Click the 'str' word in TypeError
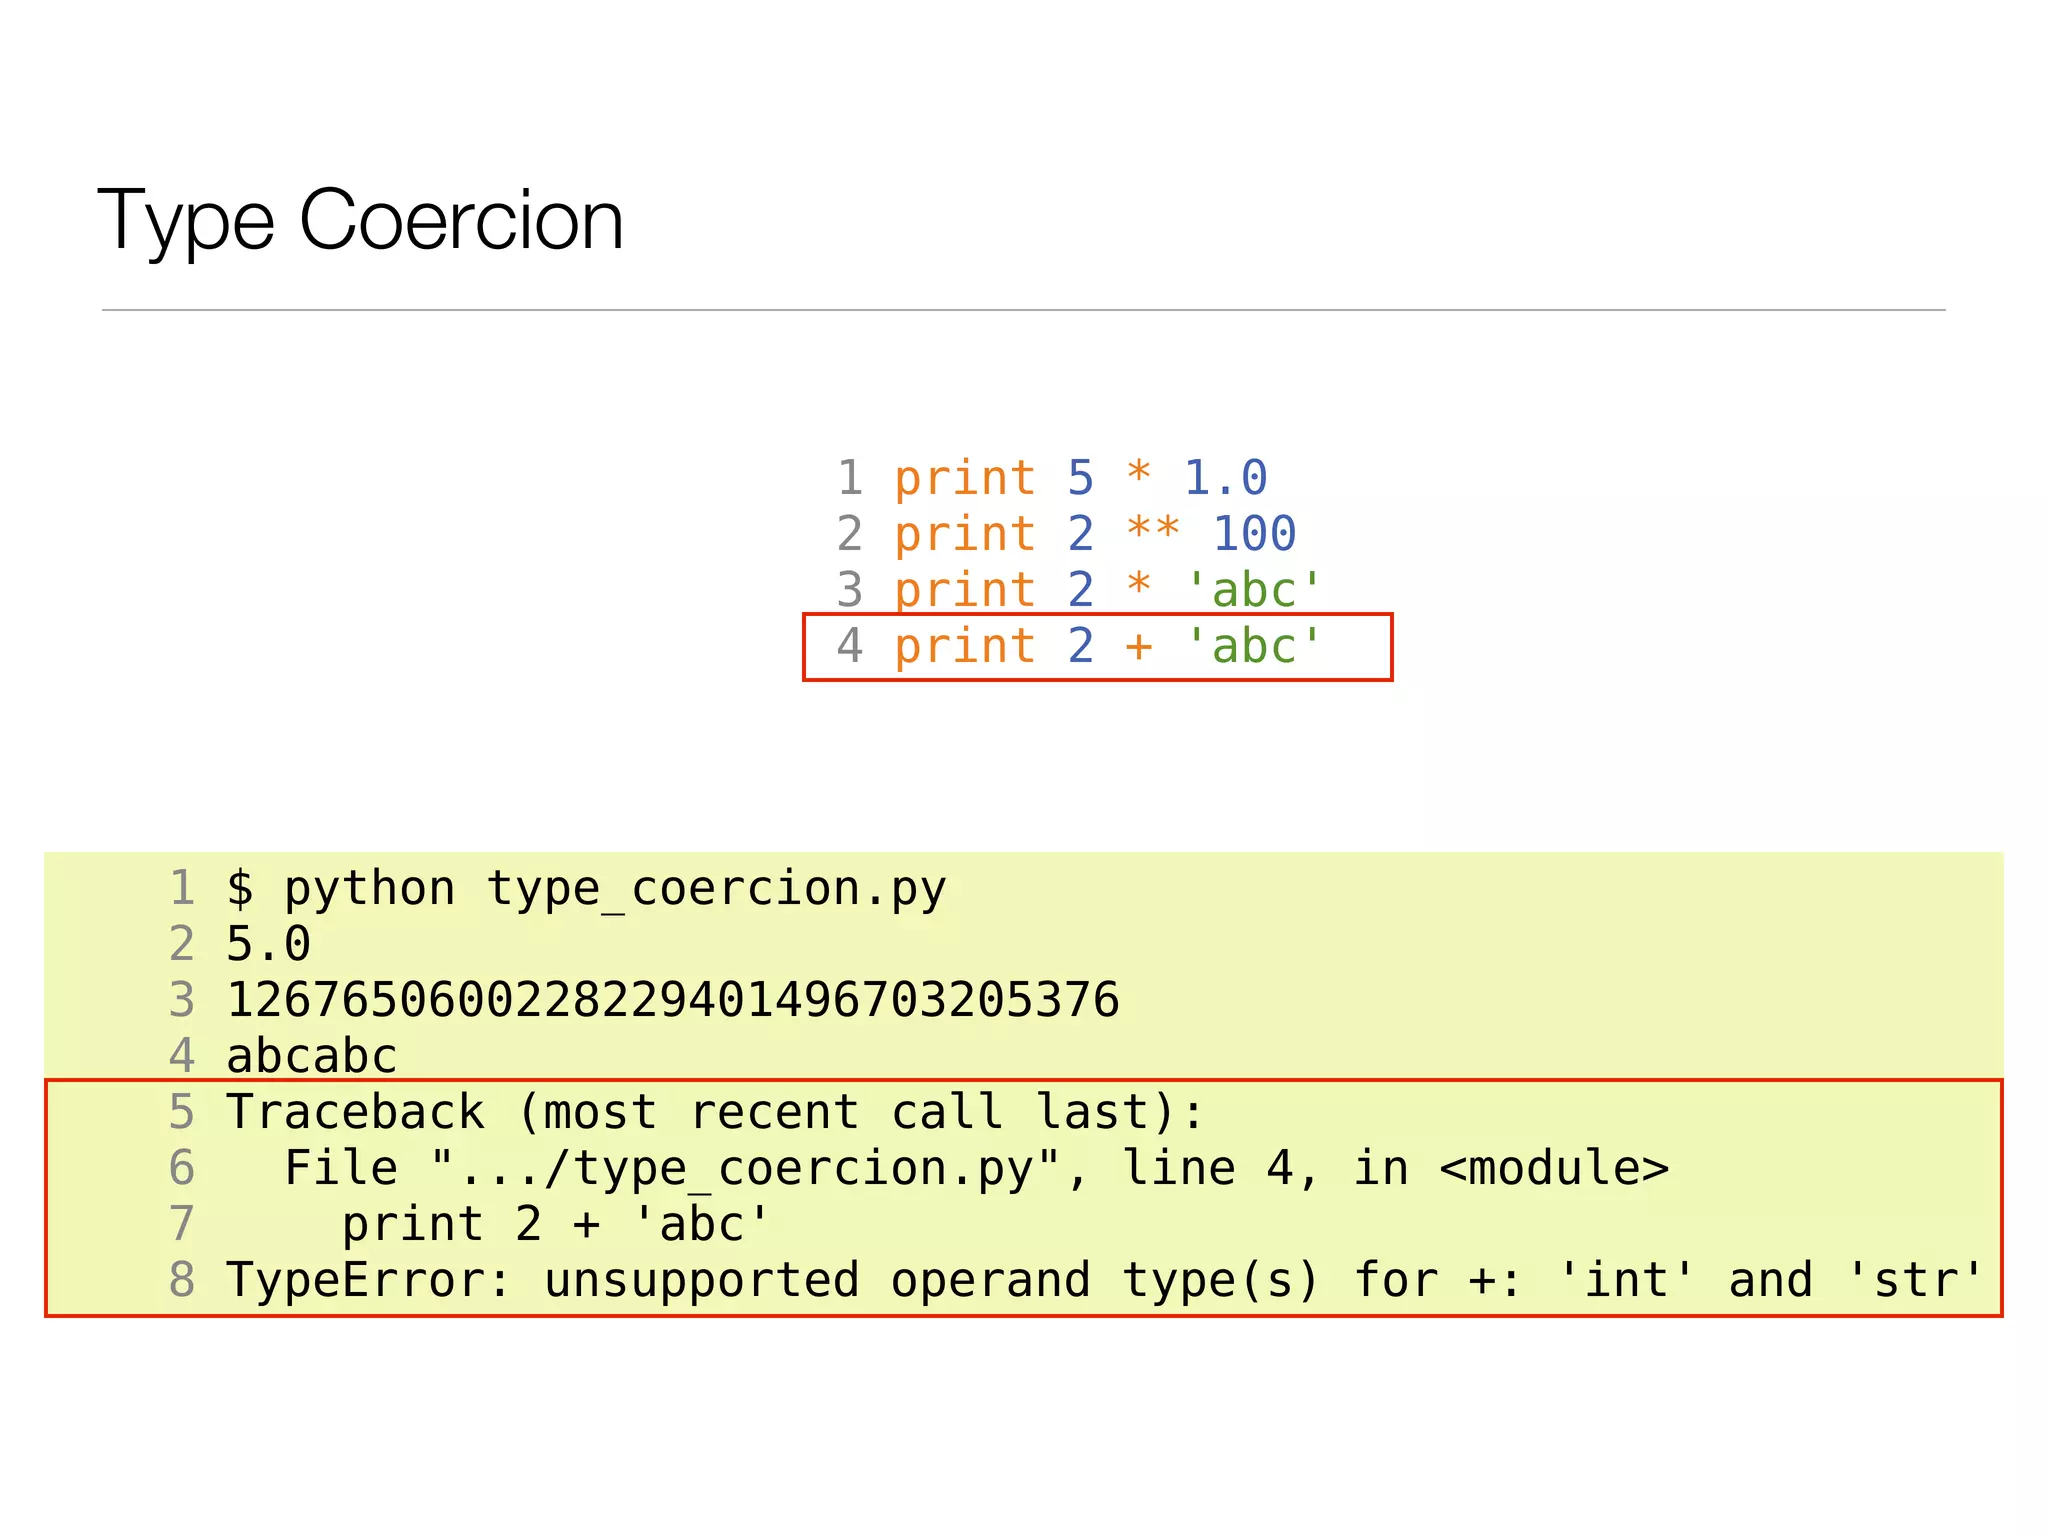The height and width of the screenshot is (1536, 2048). 1914,1281
